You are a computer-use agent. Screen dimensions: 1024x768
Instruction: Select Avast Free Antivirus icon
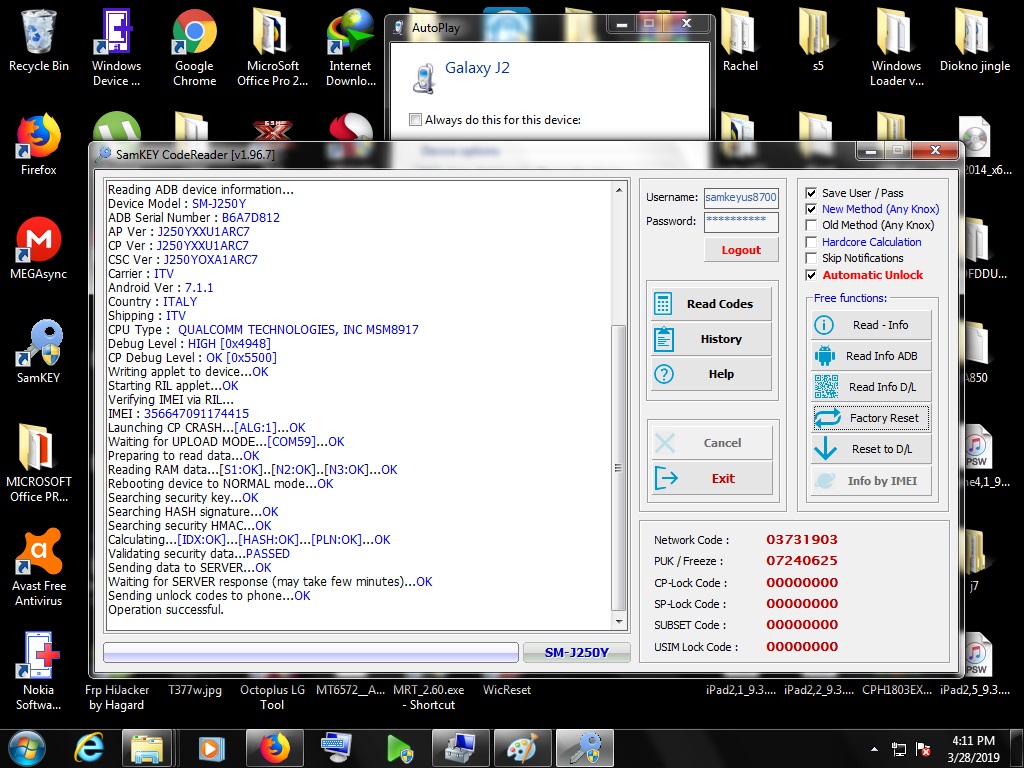click(x=39, y=567)
